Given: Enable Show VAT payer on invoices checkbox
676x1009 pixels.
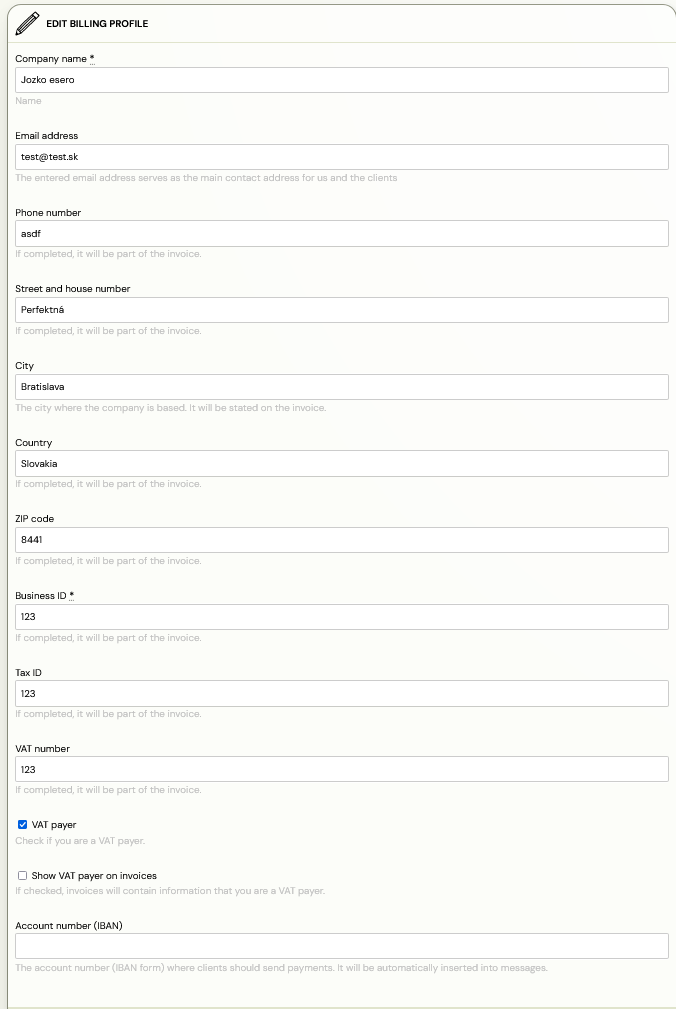Looking at the screenshot, I should 23,875.
